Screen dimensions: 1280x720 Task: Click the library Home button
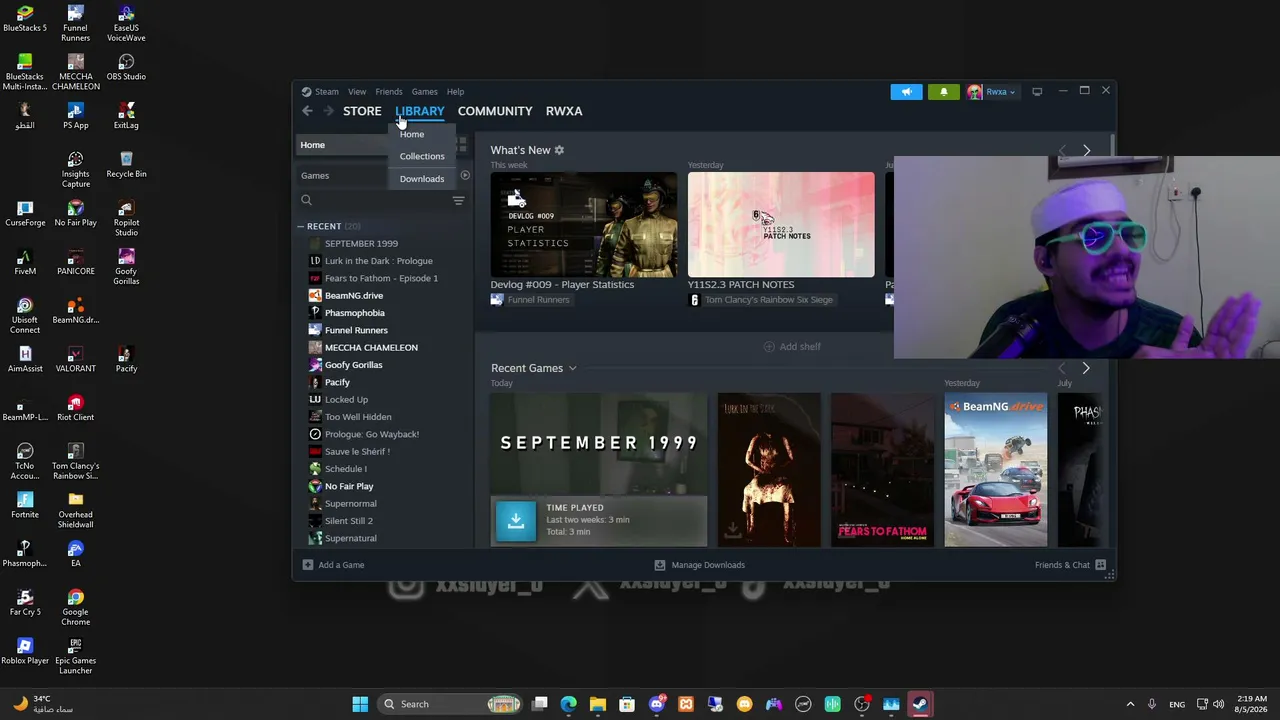pyautogui.click(x=342, y=145)
